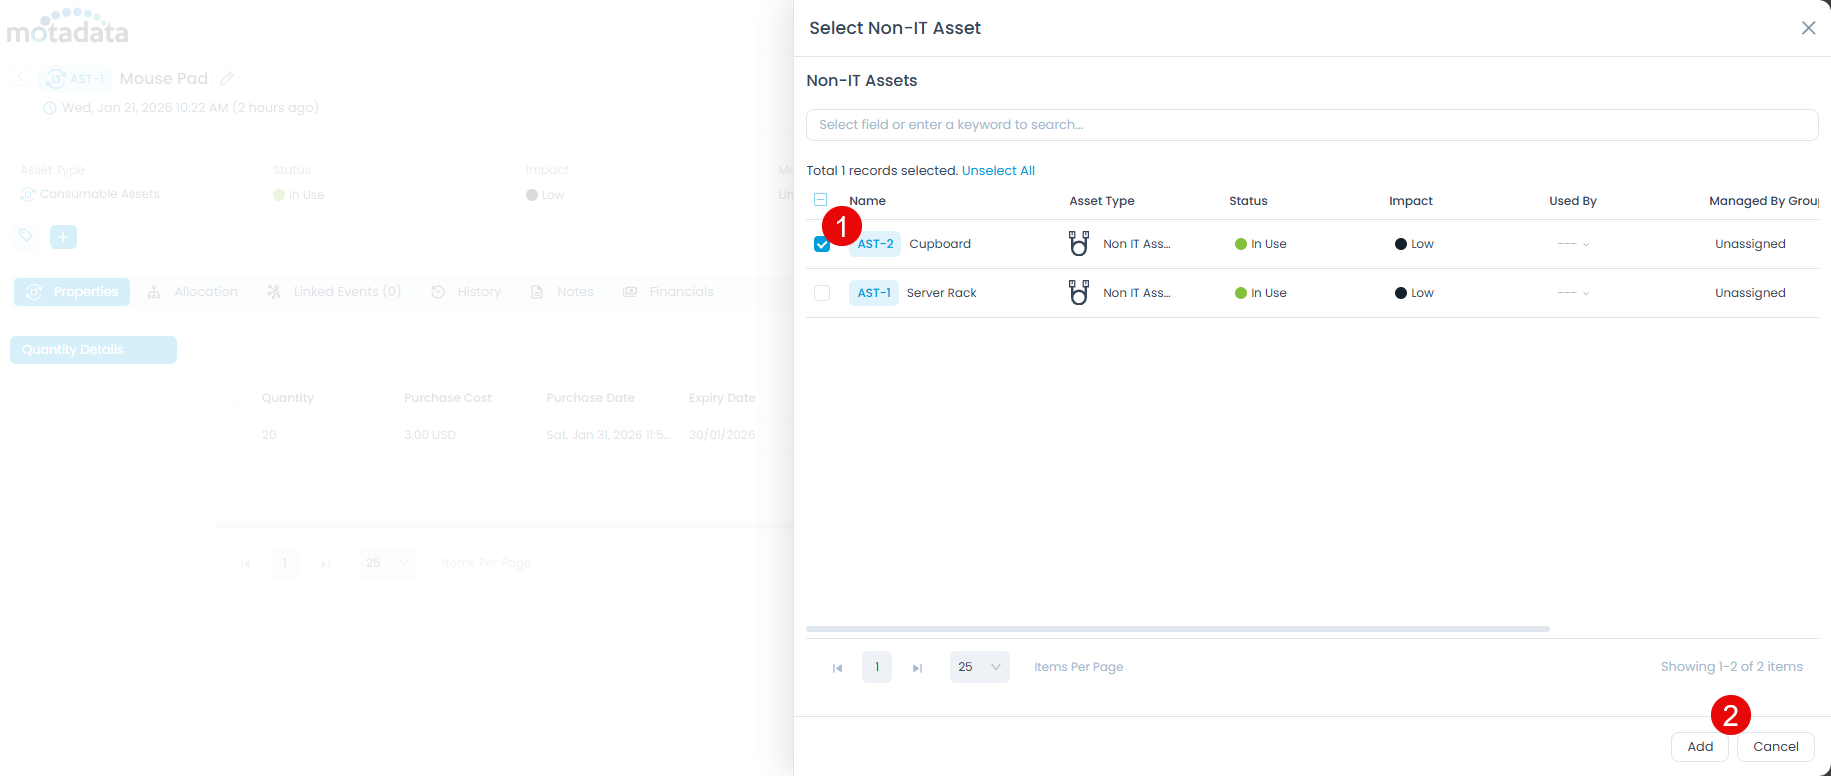Go to first page of asset list
Screen dimensions: 1831x776
coord(837,668)
